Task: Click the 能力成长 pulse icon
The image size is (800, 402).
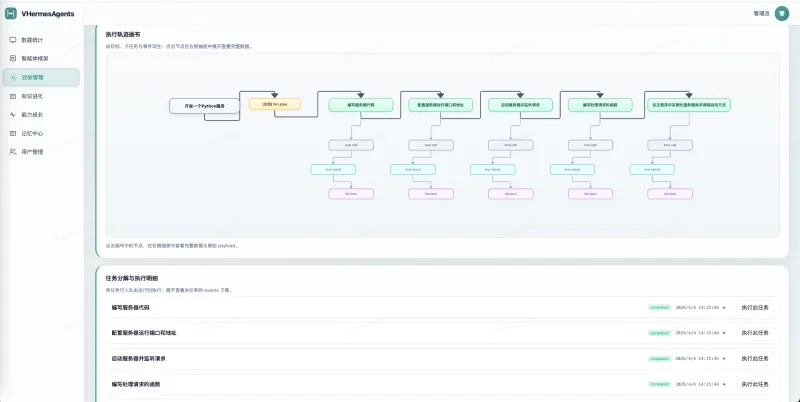Action: 13,115
